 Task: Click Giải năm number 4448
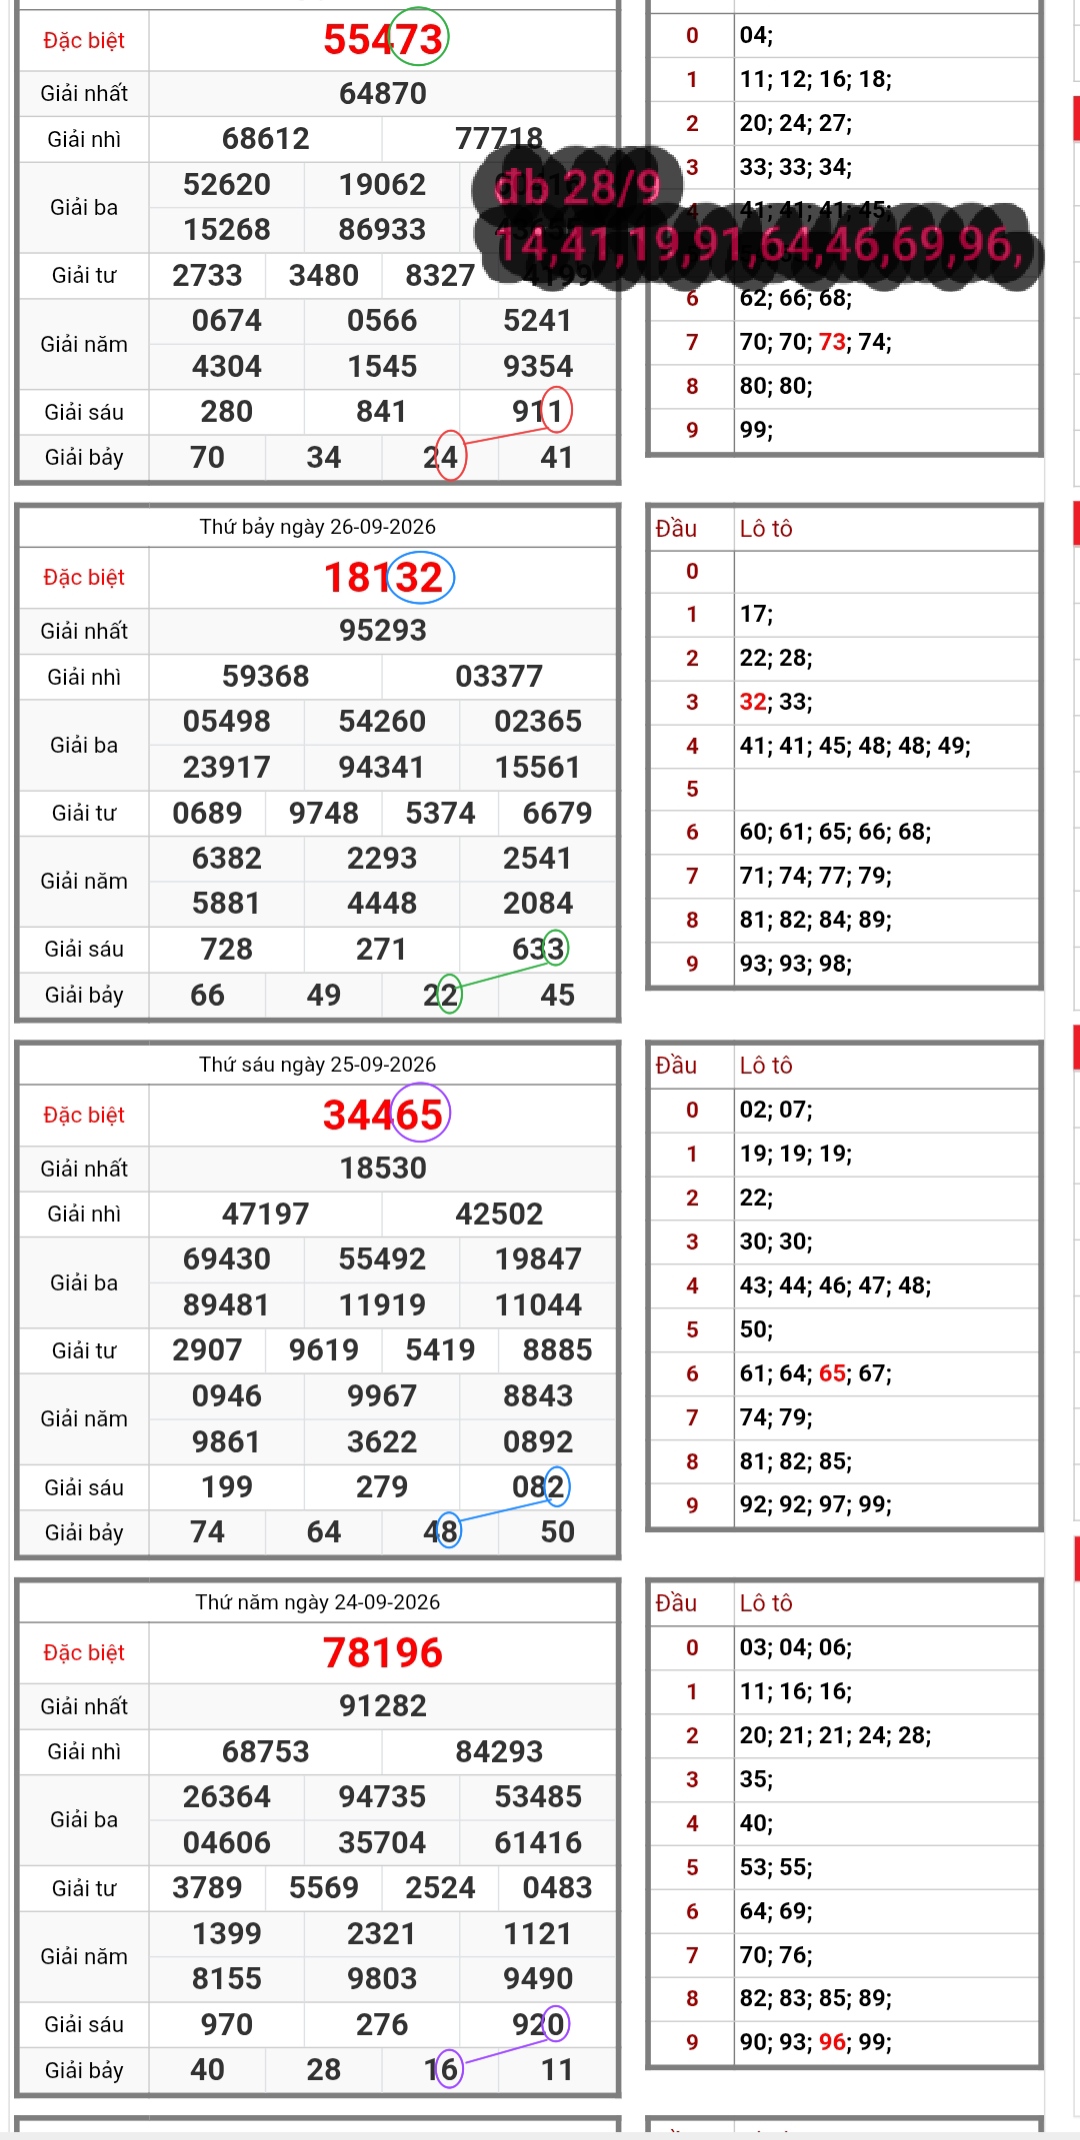382,903
